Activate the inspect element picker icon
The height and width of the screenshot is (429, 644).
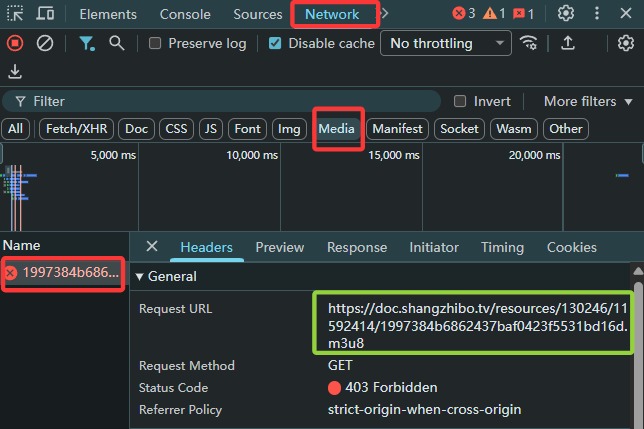[15, 14]
